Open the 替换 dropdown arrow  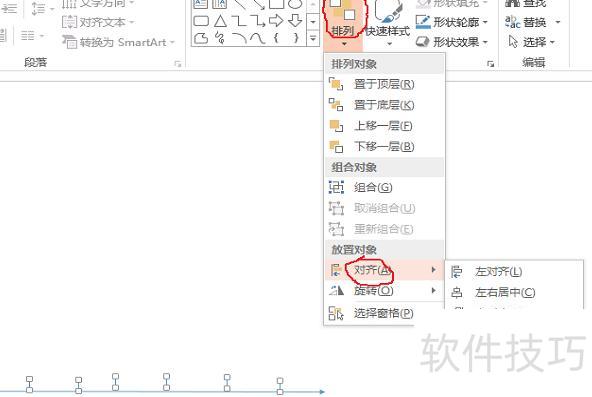(x=557, y=22)
